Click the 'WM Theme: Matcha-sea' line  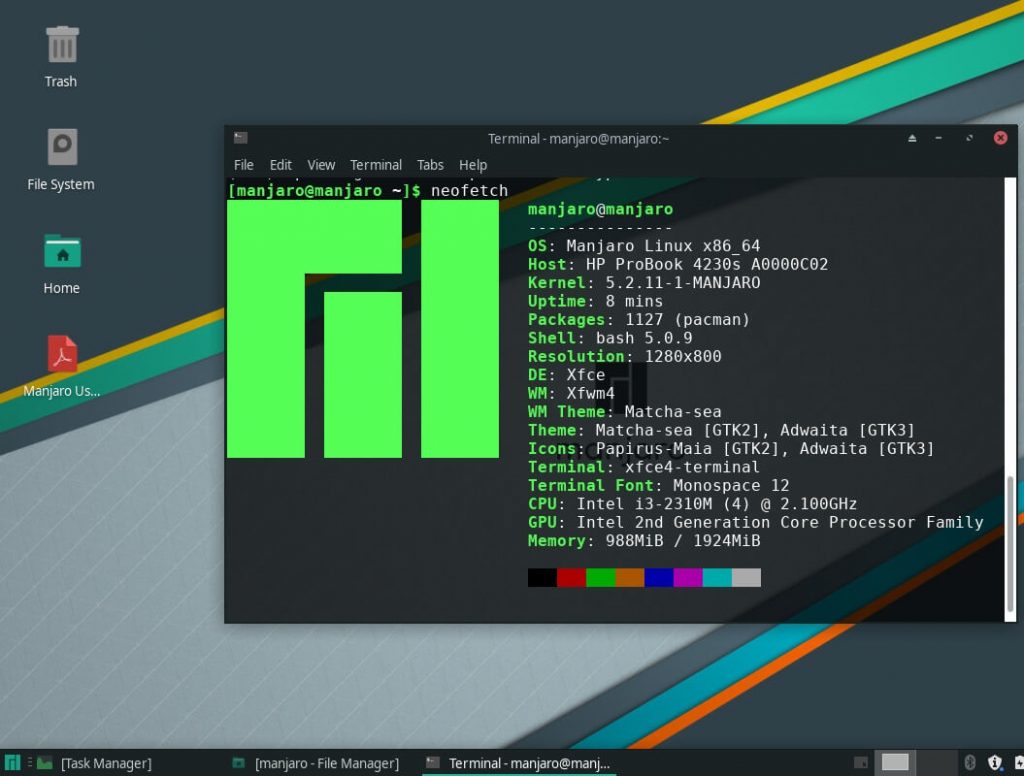[624, 412]
